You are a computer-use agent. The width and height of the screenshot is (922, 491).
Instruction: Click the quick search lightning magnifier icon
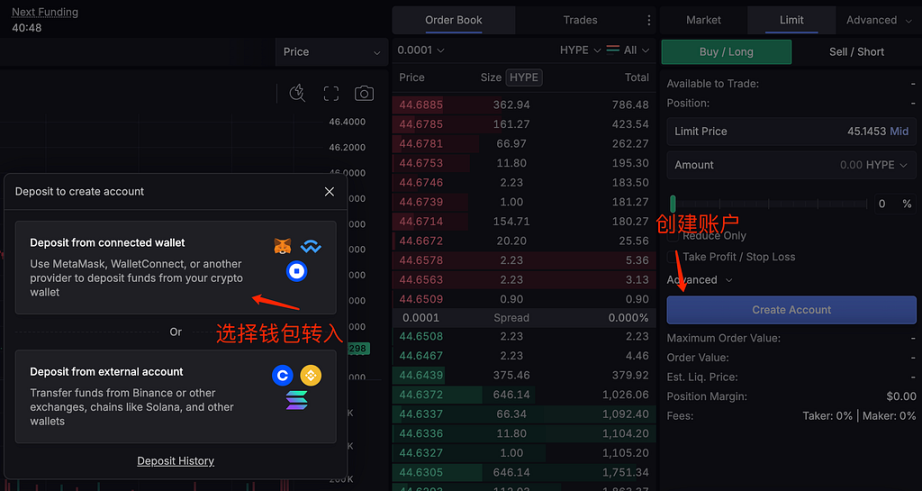click(x=297, y=93)
